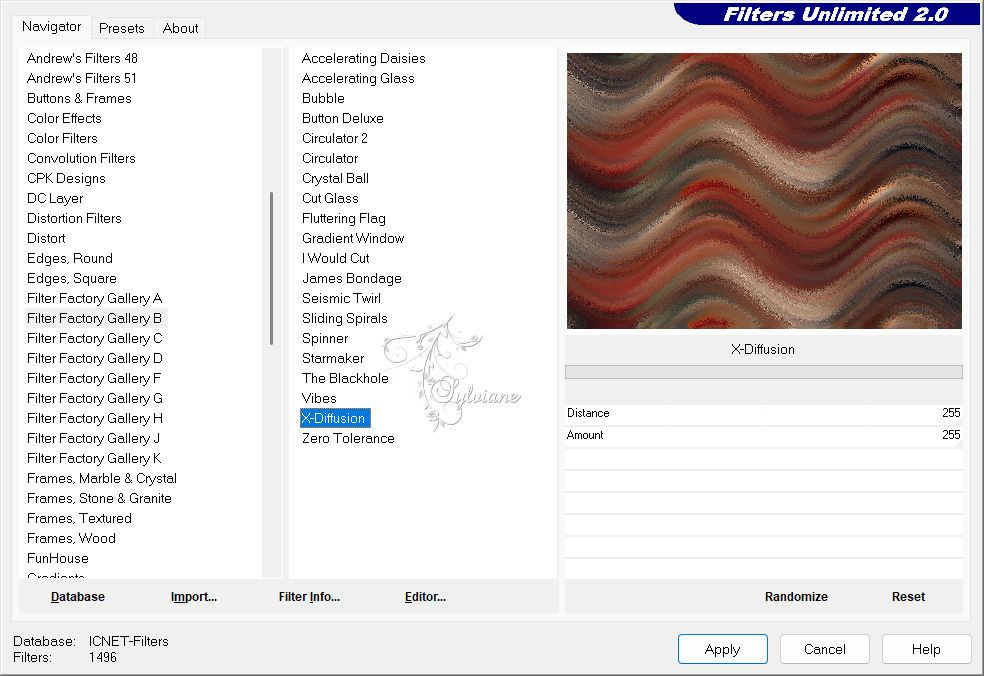Screen dimensions: 984x676
Task: Select Andrew's Filters 48 category
Action: (x=82, y=58)
